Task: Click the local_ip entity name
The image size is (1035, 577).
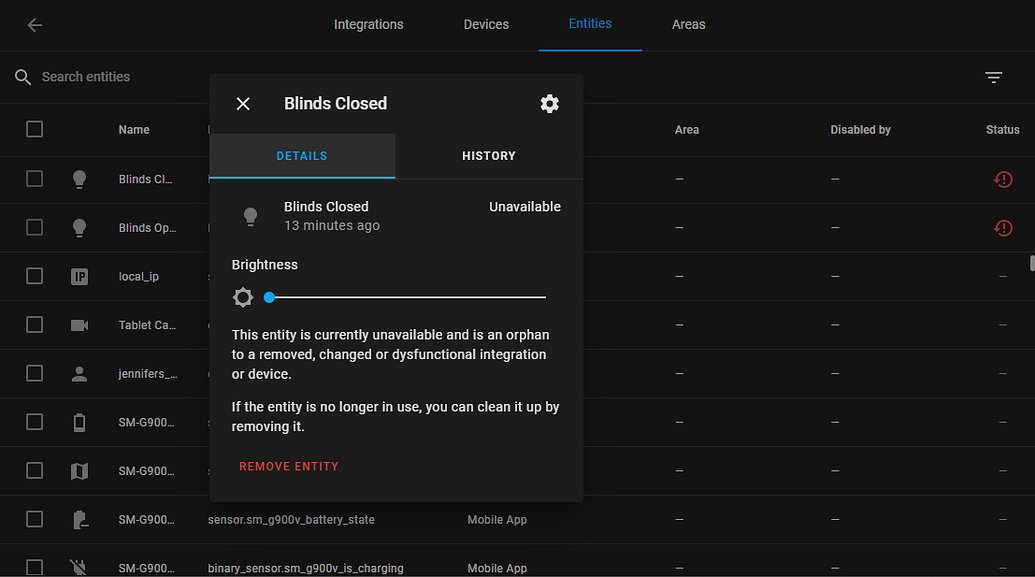Action: click(x=139, y=277)
